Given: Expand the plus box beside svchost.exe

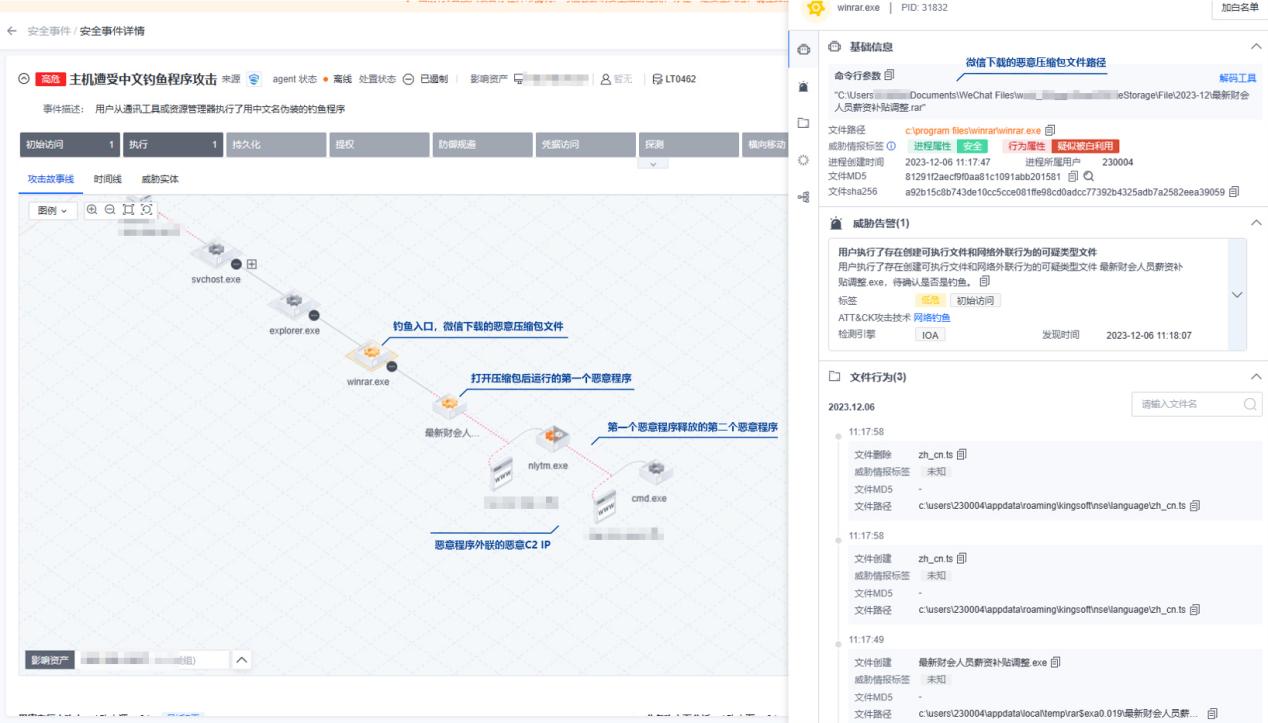Looking at the screenshot, I should point(252,264).
